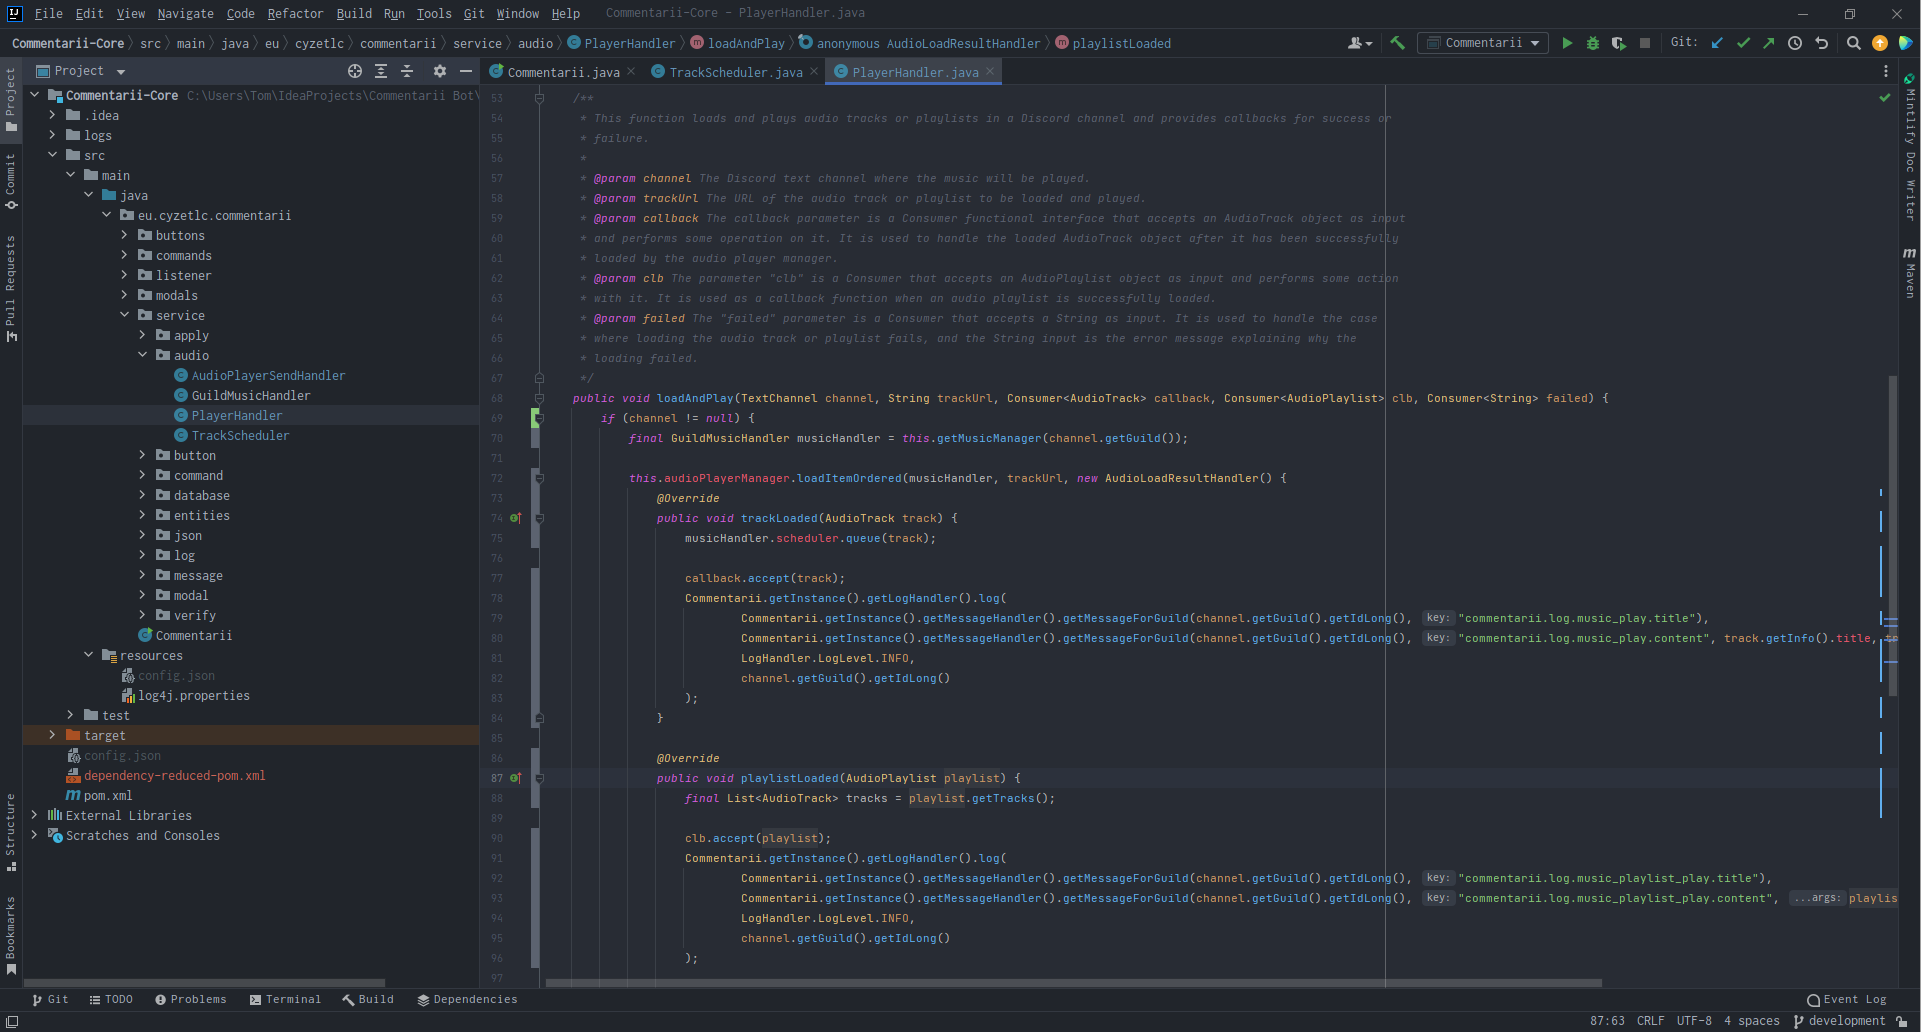Toggle the Terminal tool window
Viewport: 1921px width, 1032px height.
point(285,999)
